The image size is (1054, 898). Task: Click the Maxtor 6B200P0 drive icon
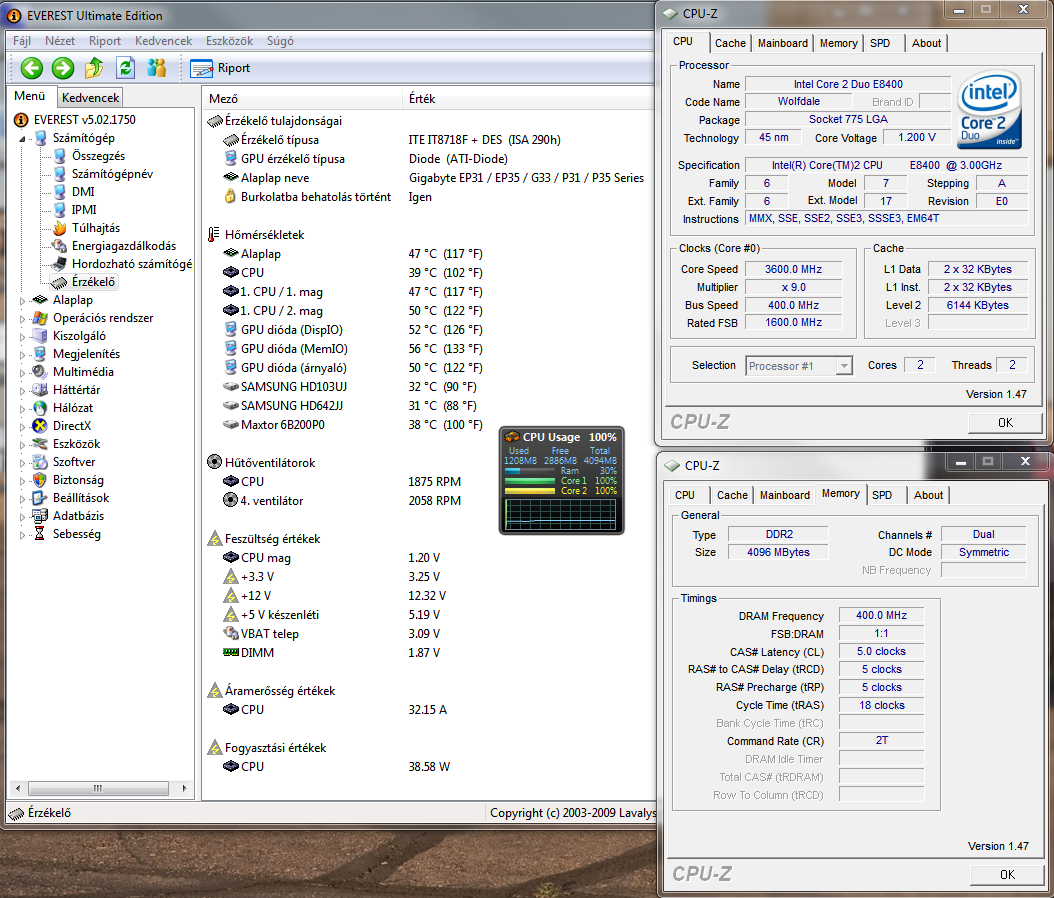231,425
